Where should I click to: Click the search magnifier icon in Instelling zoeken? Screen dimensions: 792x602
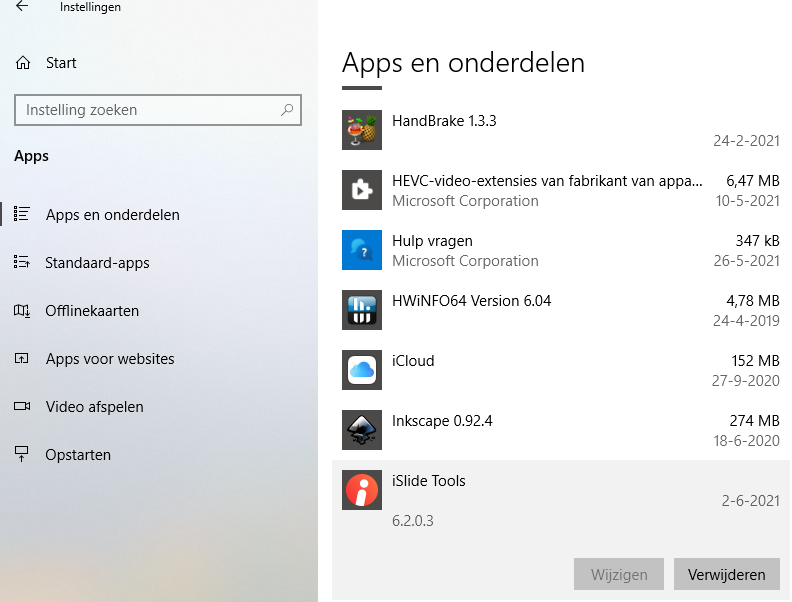point(287,110)
